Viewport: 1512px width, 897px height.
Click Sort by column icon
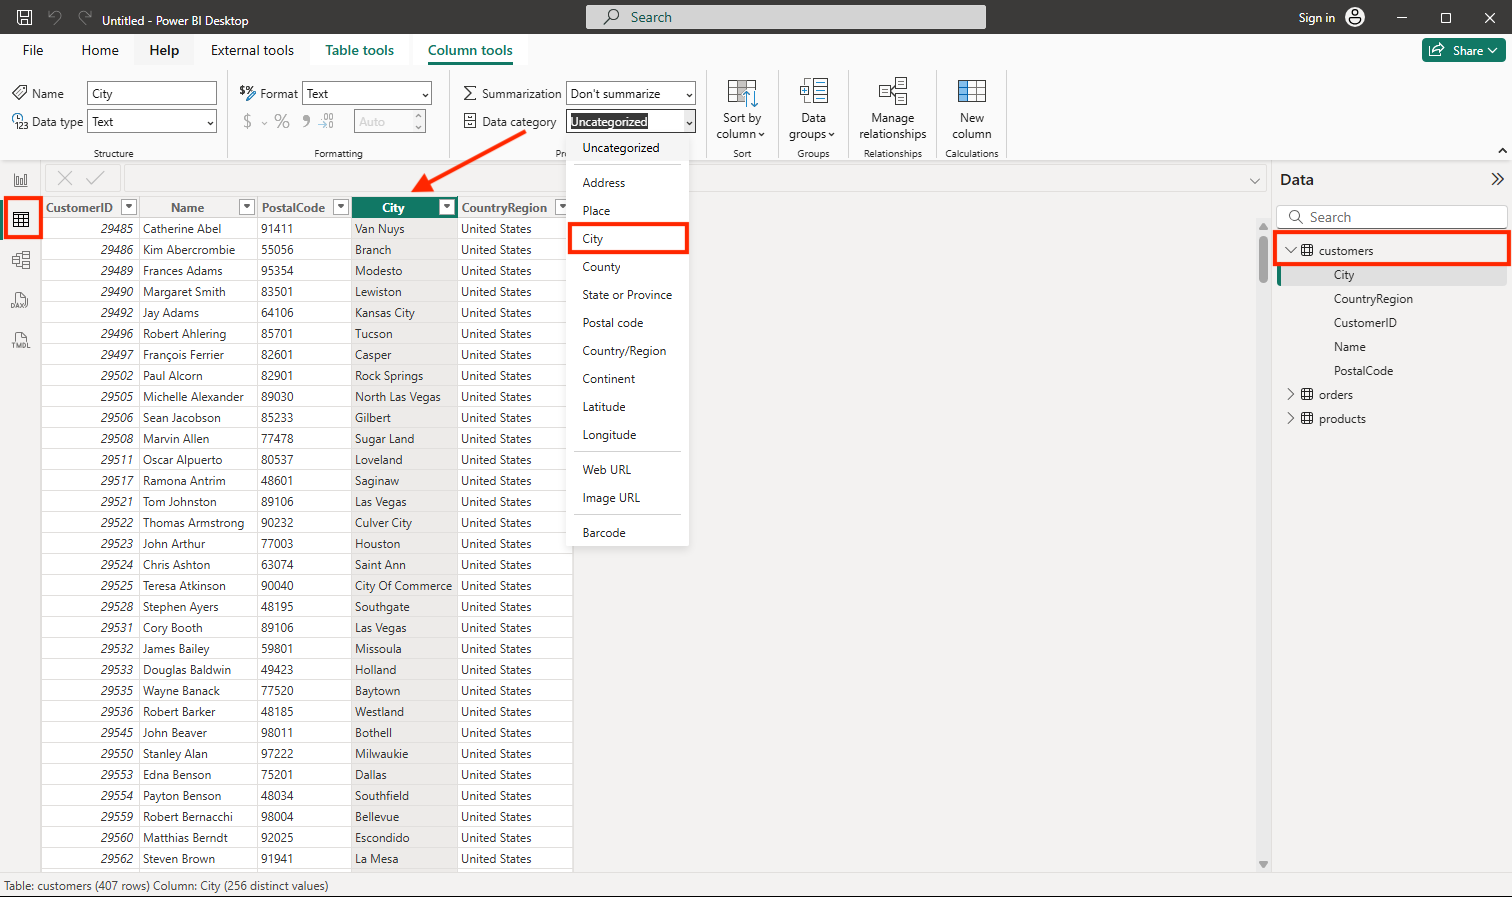[x=742, y=92]
